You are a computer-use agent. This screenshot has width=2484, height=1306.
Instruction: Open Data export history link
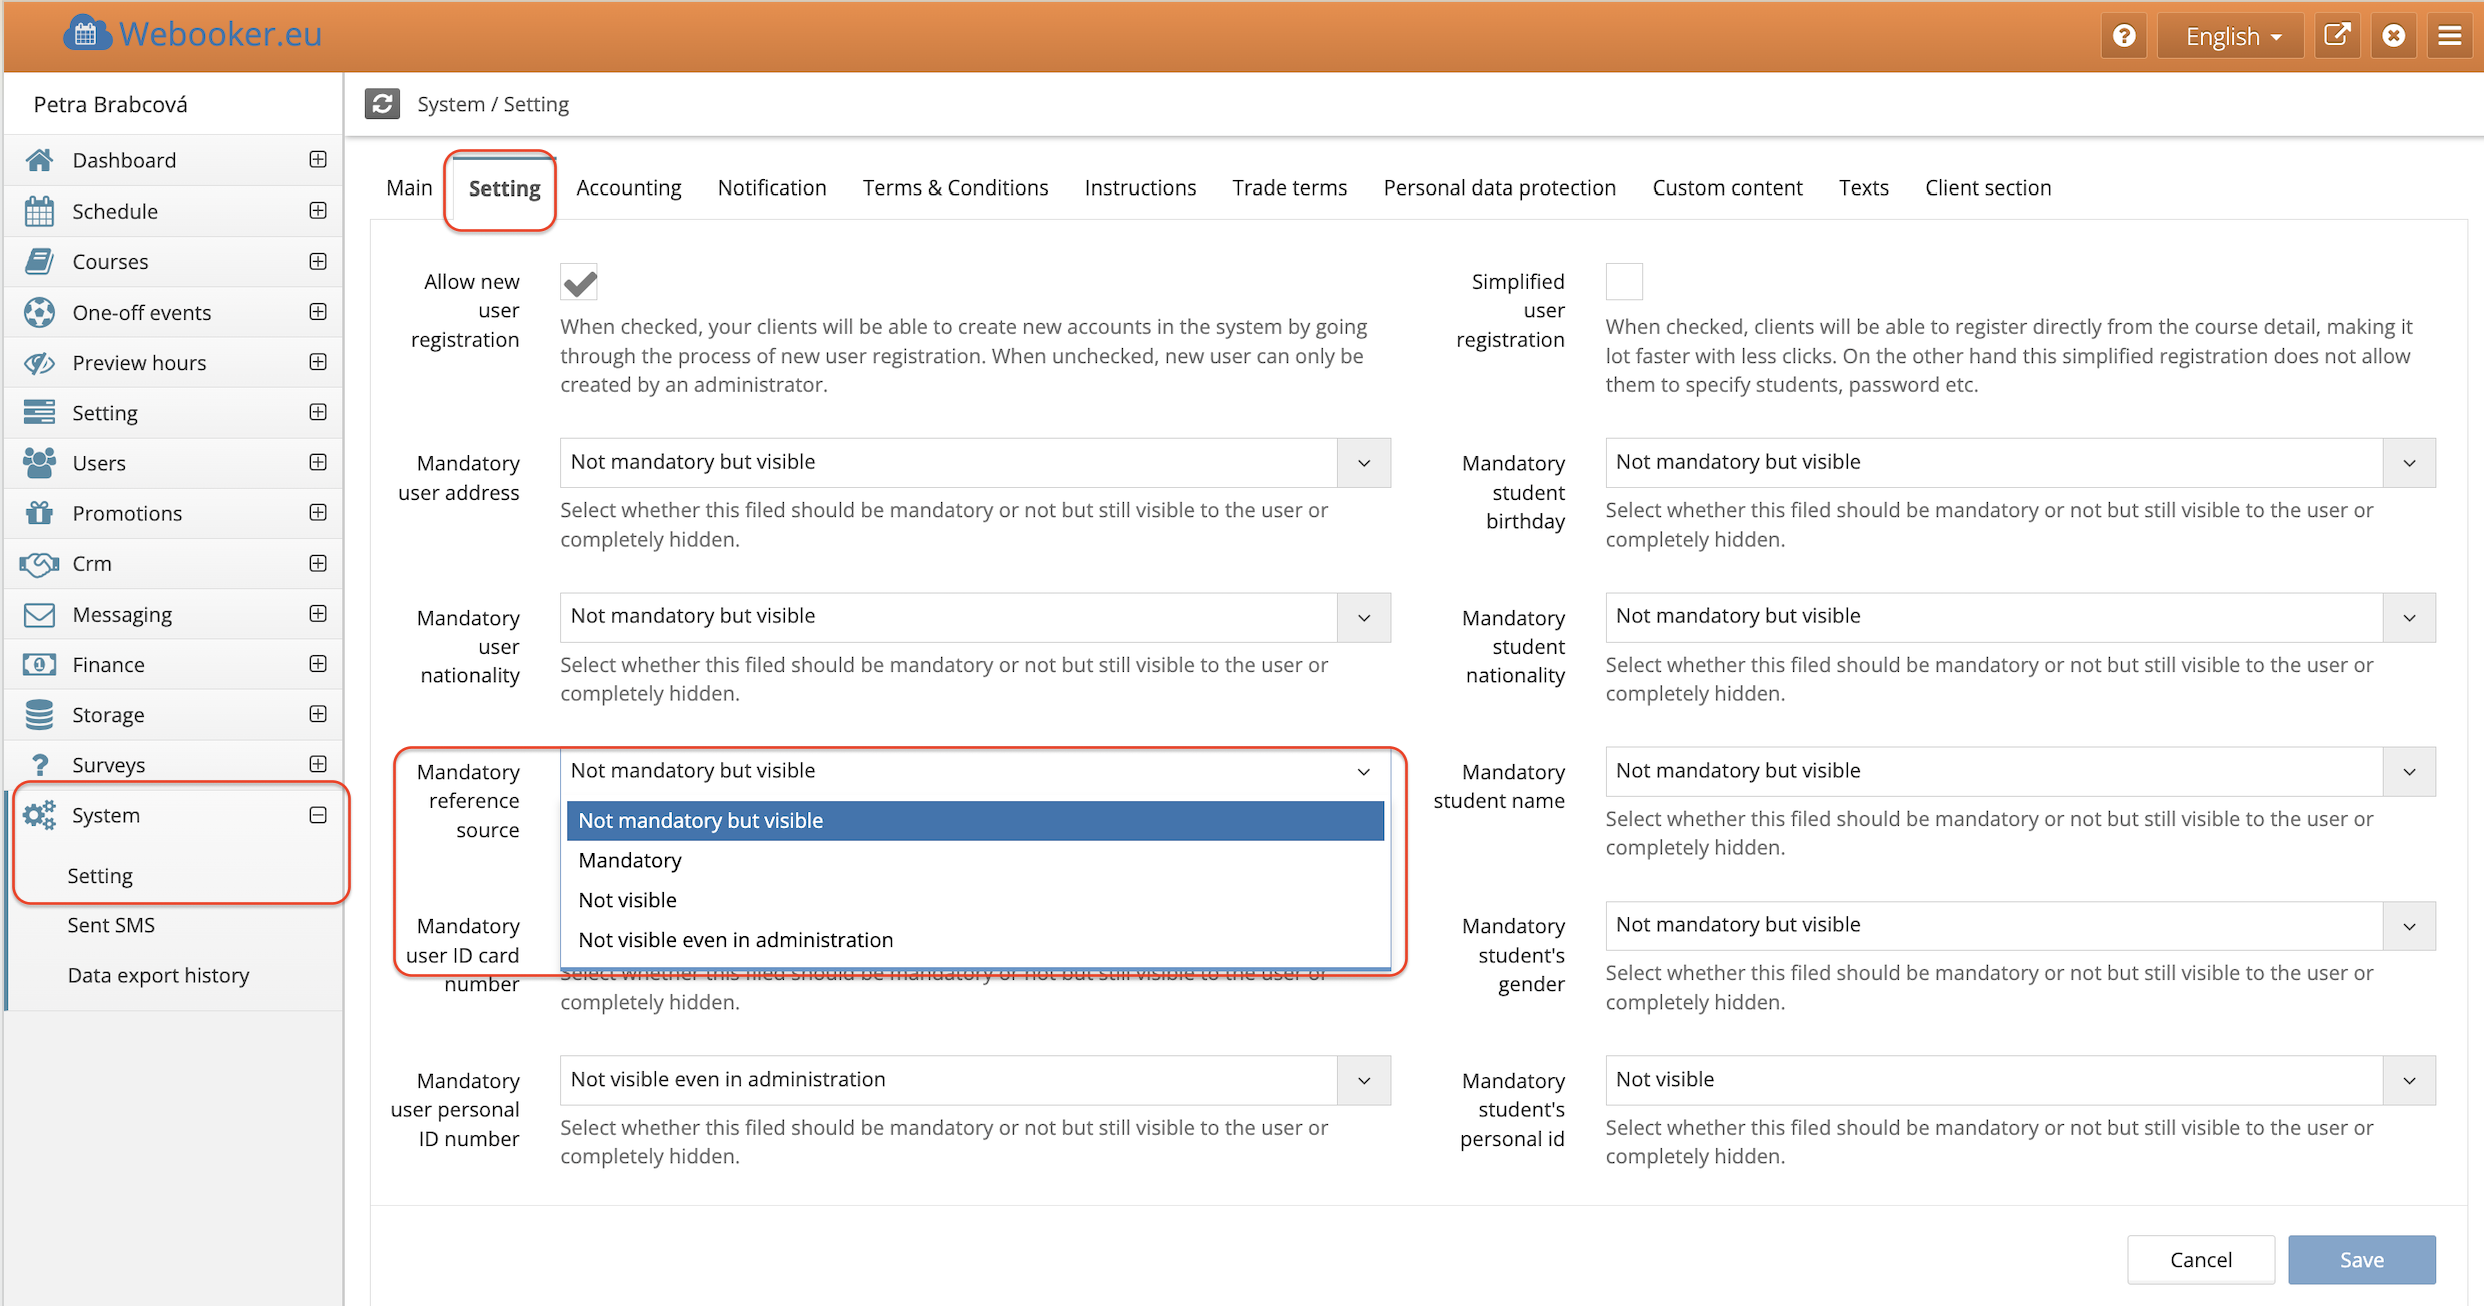coord(158,975)
